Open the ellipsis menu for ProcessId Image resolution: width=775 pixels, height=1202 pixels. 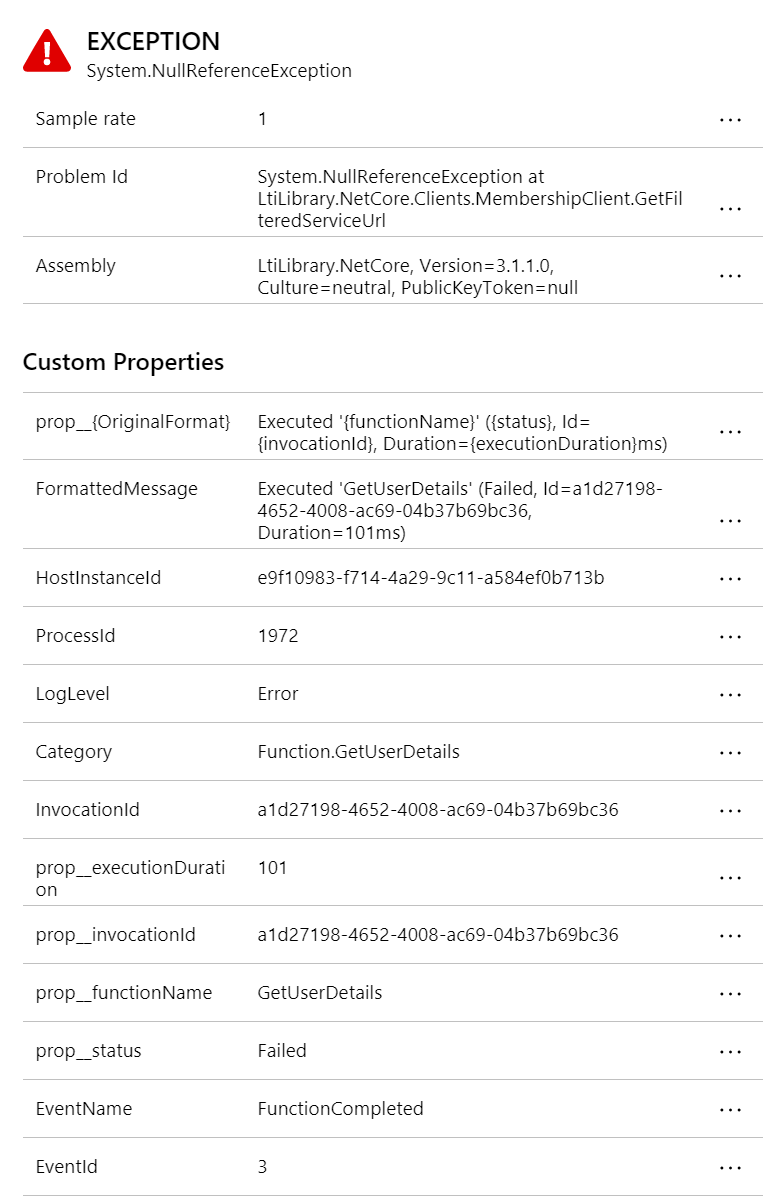(730, 636)
